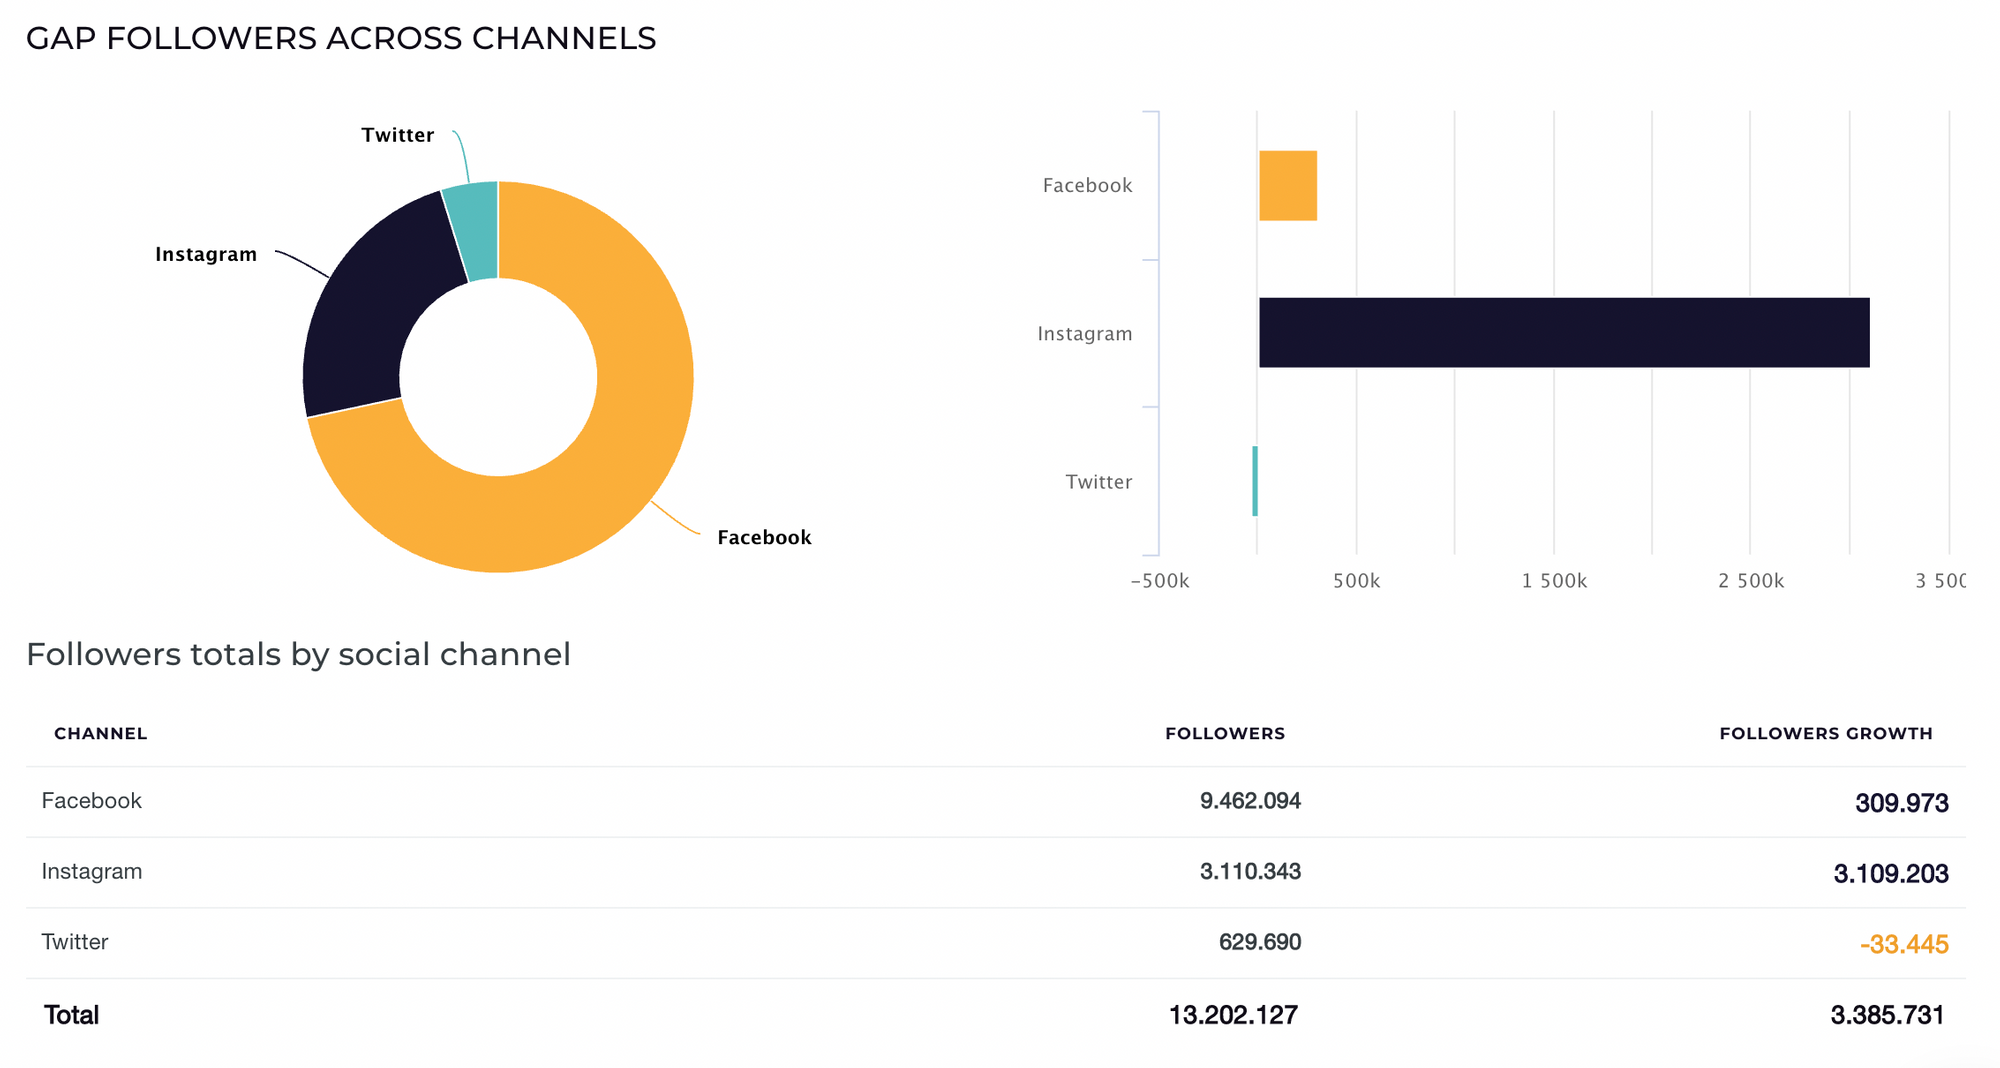
Task: Click the Facebook followers value 9.462.094
Action: [x=1250, y=801]
